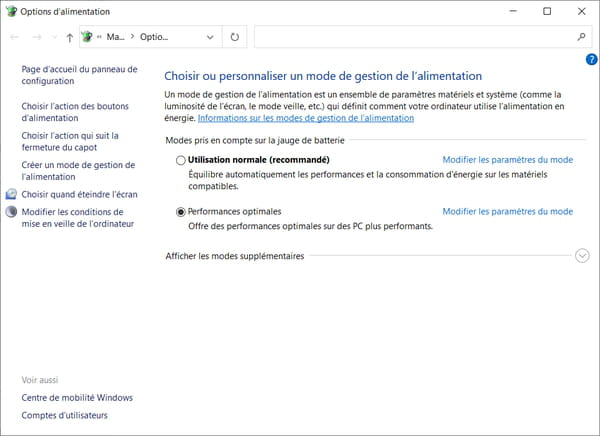Click the search magnifier icon
Image resolution: width=600 pixels, height=436 pixels.
581,37
